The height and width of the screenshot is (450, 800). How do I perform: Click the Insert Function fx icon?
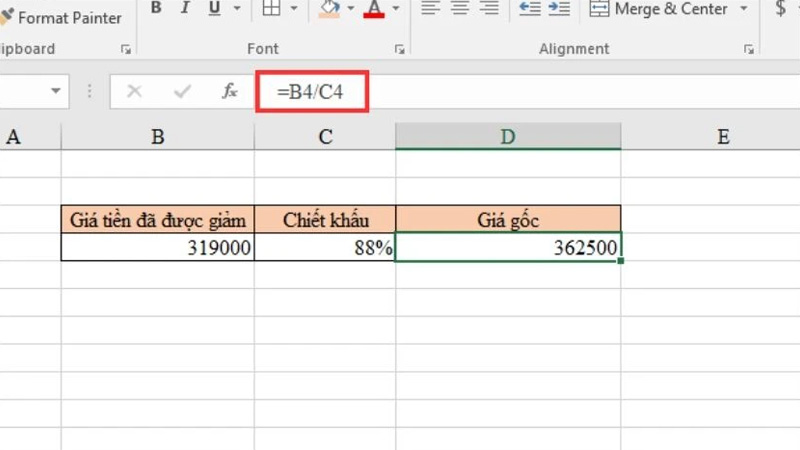tap(230, 91)
